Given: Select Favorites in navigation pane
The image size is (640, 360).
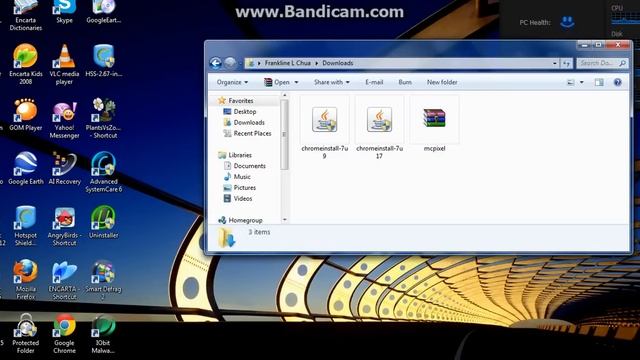Looking at the screenshot, I should (241, 100).
